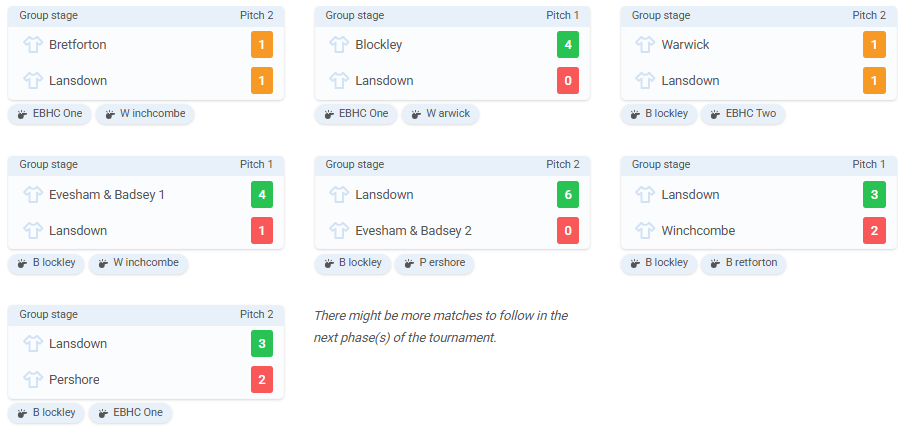Open the Winchcombe team name link
Screen dimensions: 904x441
coord(698,231)
